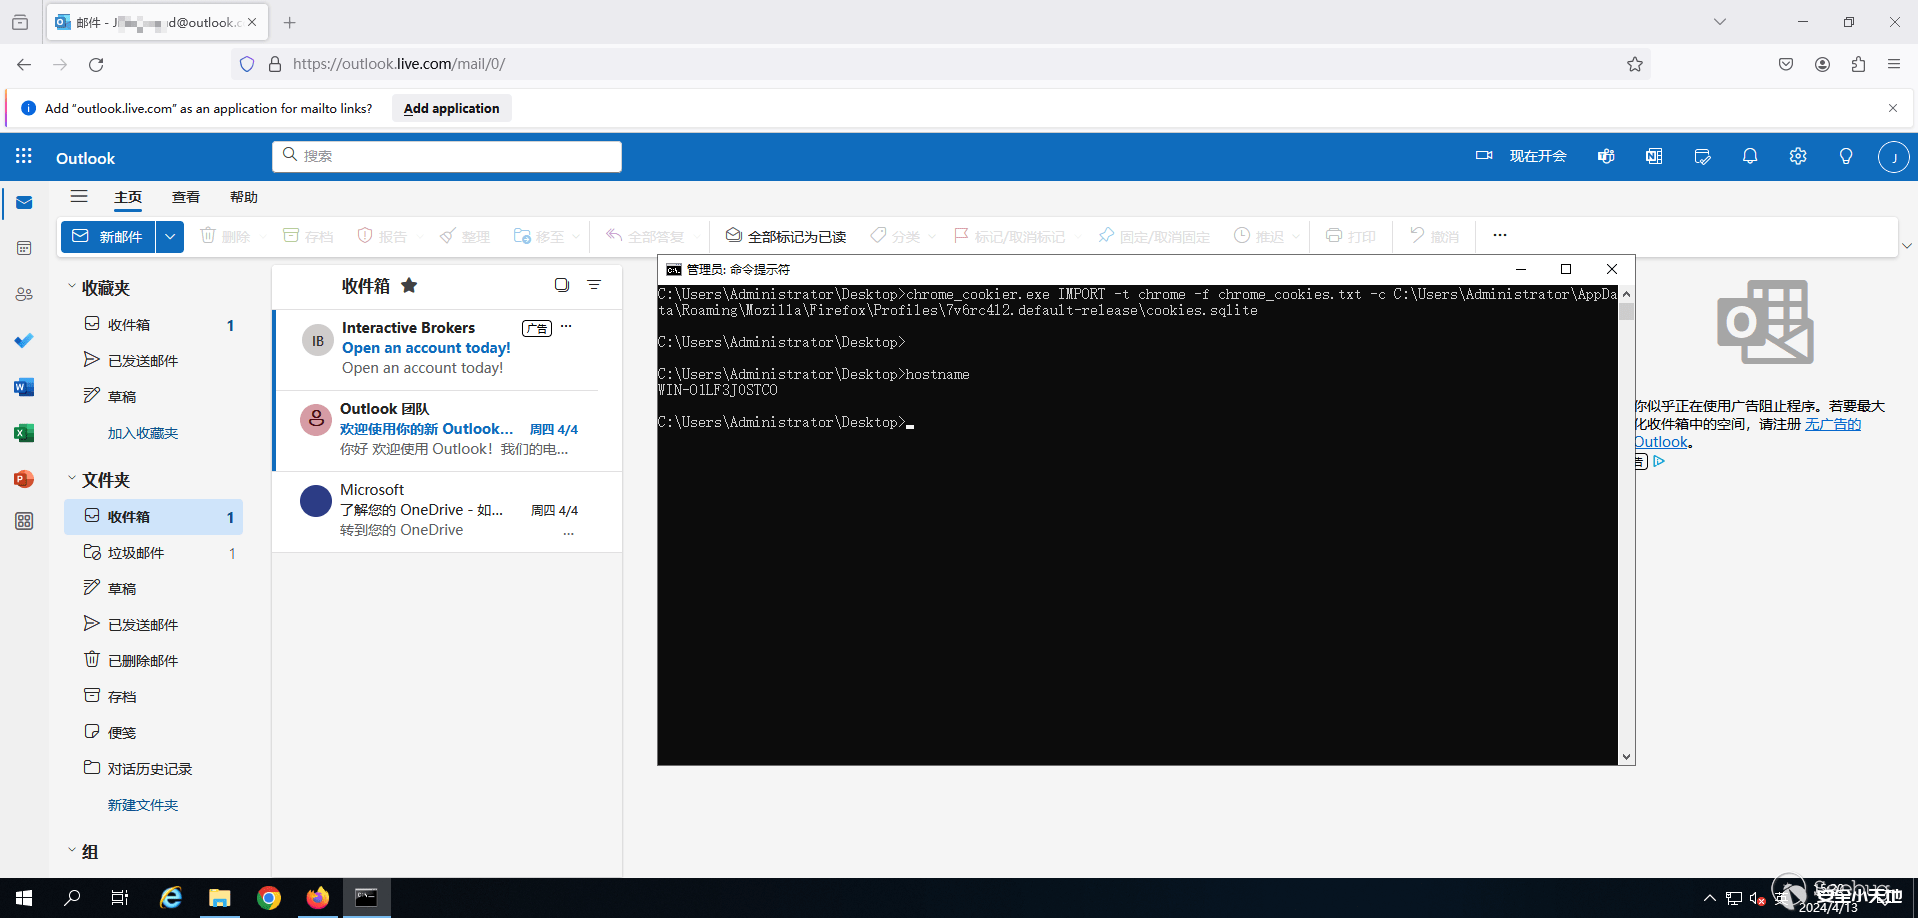
Task: Switch to the 帮助 Help ribbon tab
Action: [x=244, y=198]
